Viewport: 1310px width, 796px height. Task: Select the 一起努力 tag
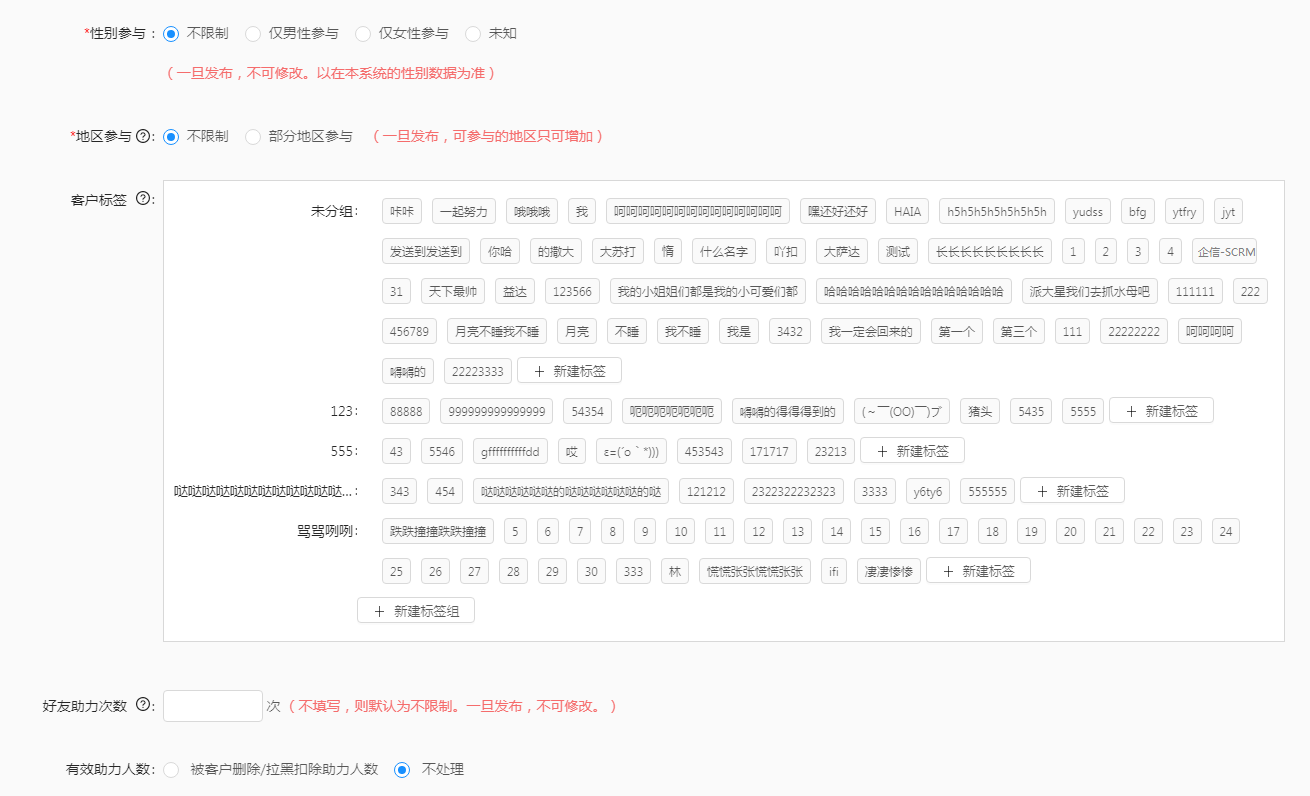pyautogui.click(x=464, y=211)
